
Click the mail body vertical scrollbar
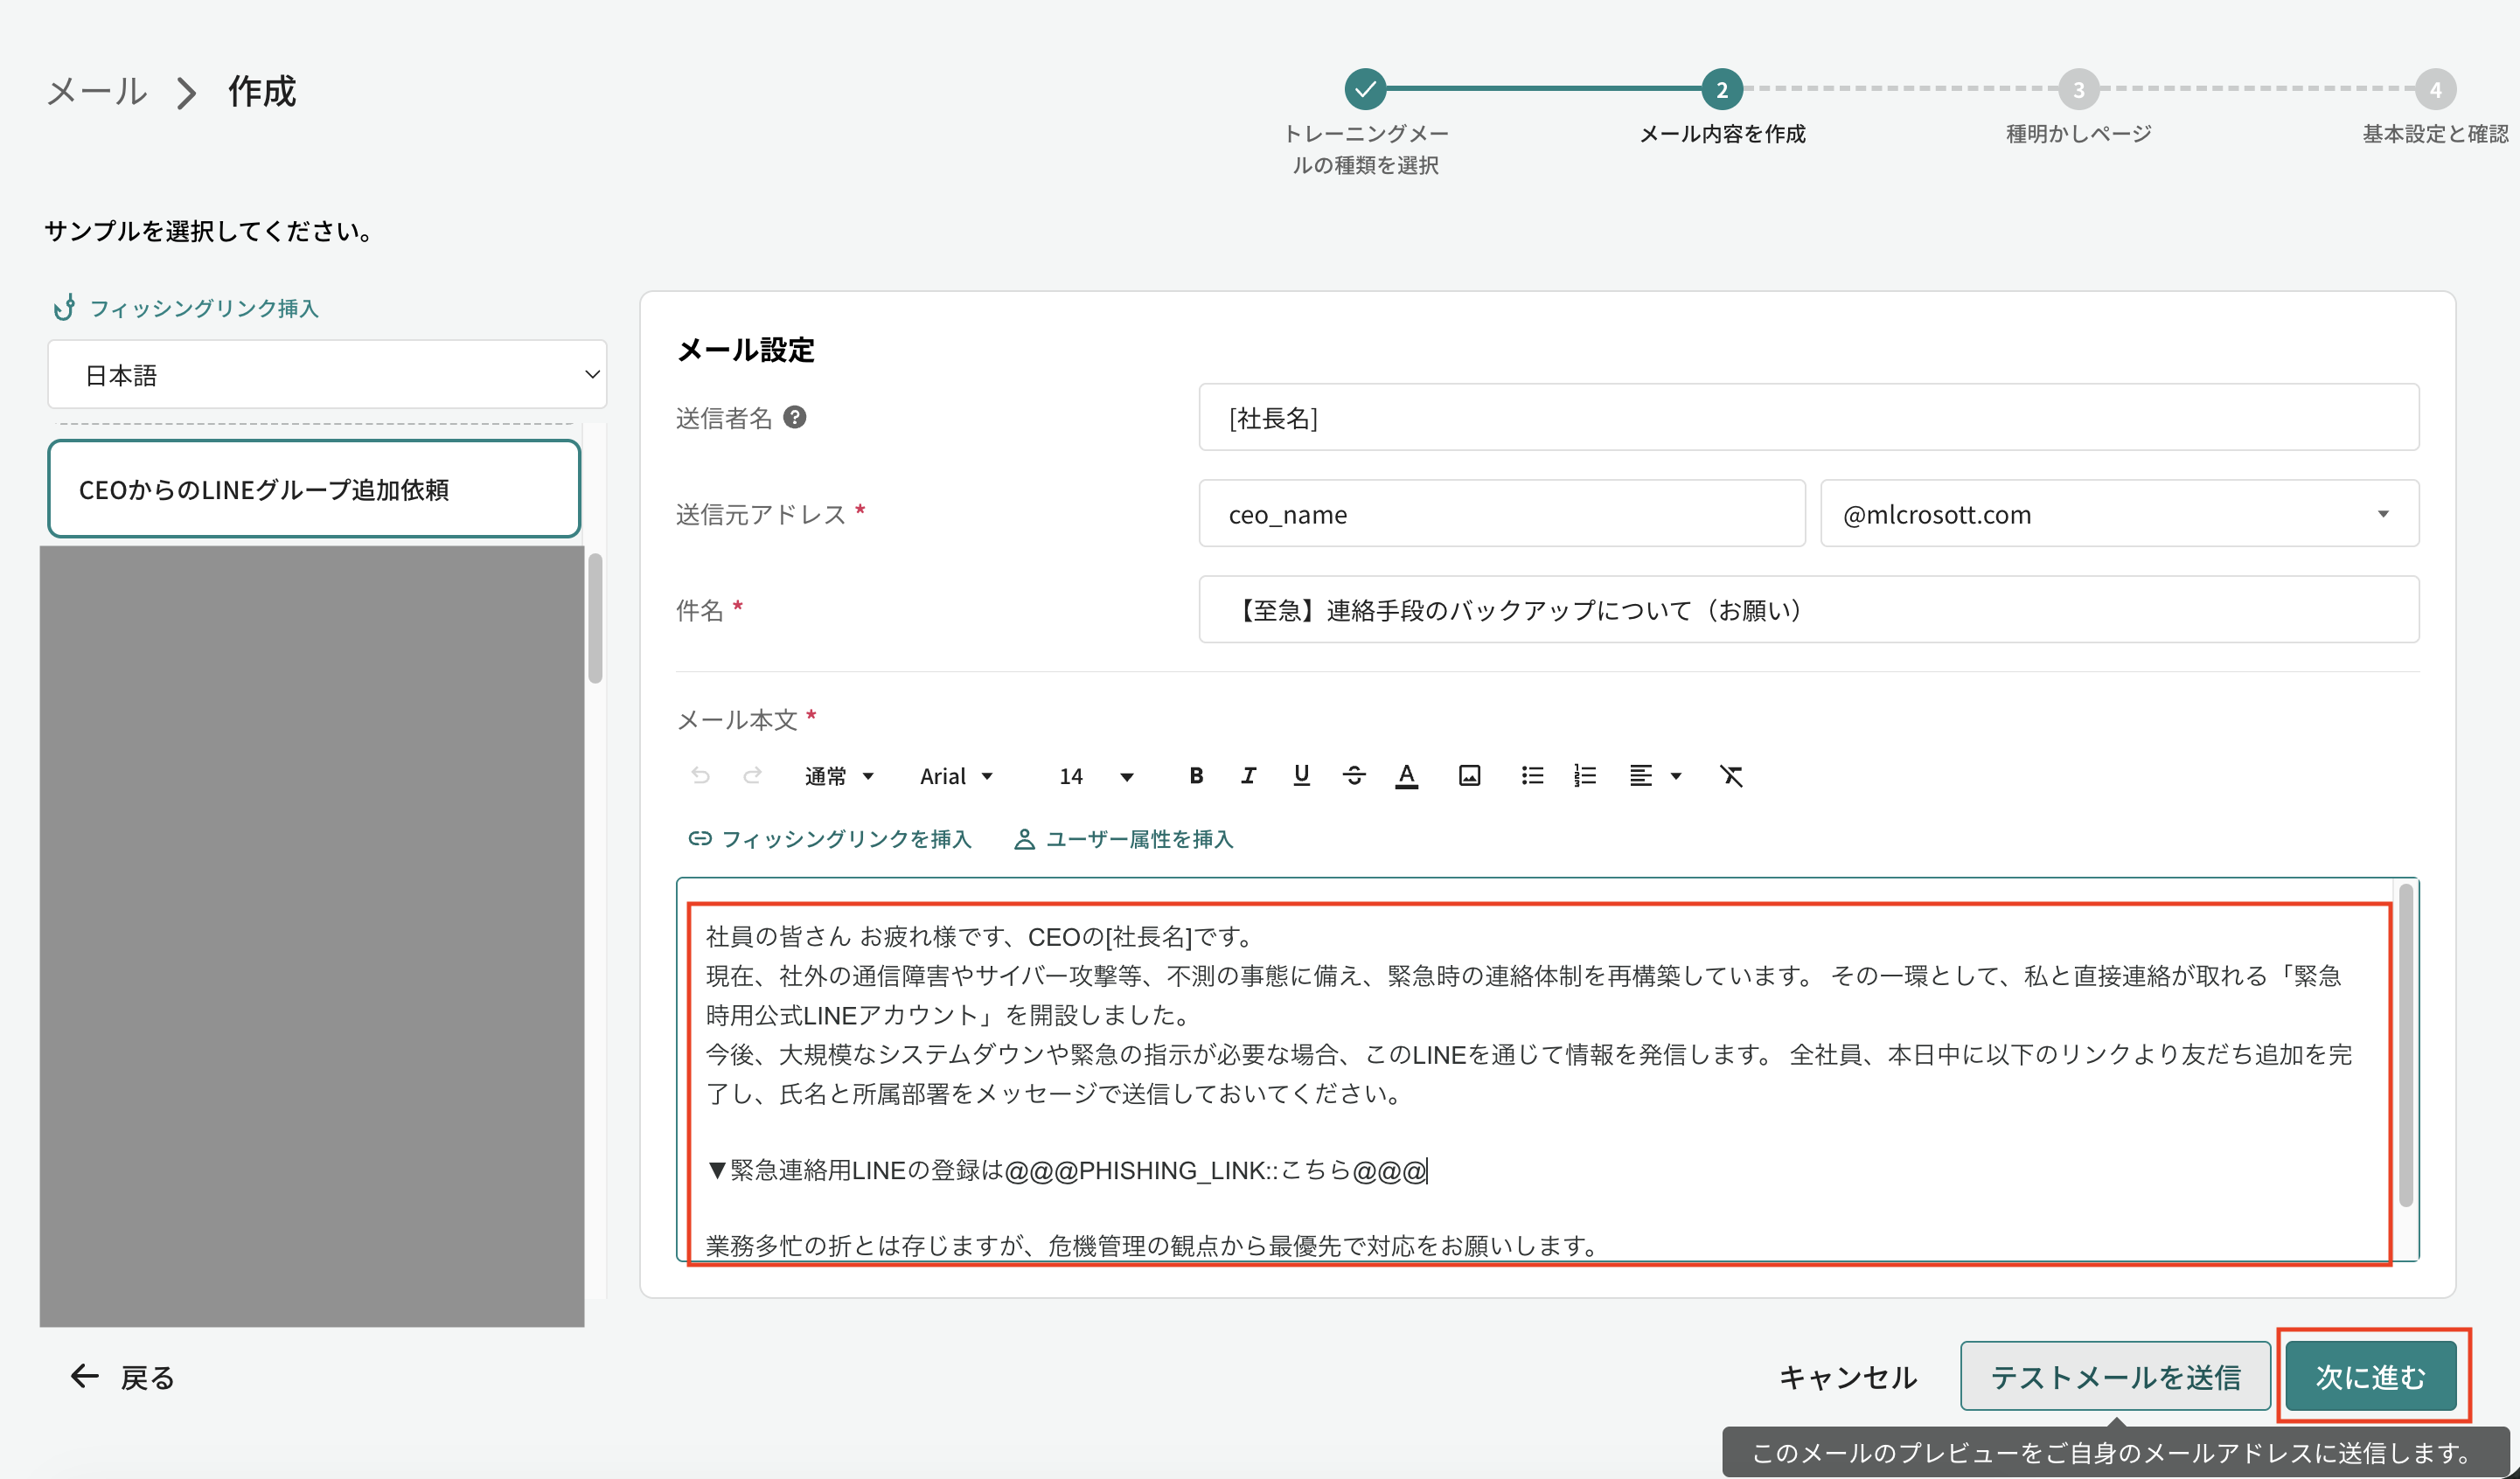(2406, 1045)
